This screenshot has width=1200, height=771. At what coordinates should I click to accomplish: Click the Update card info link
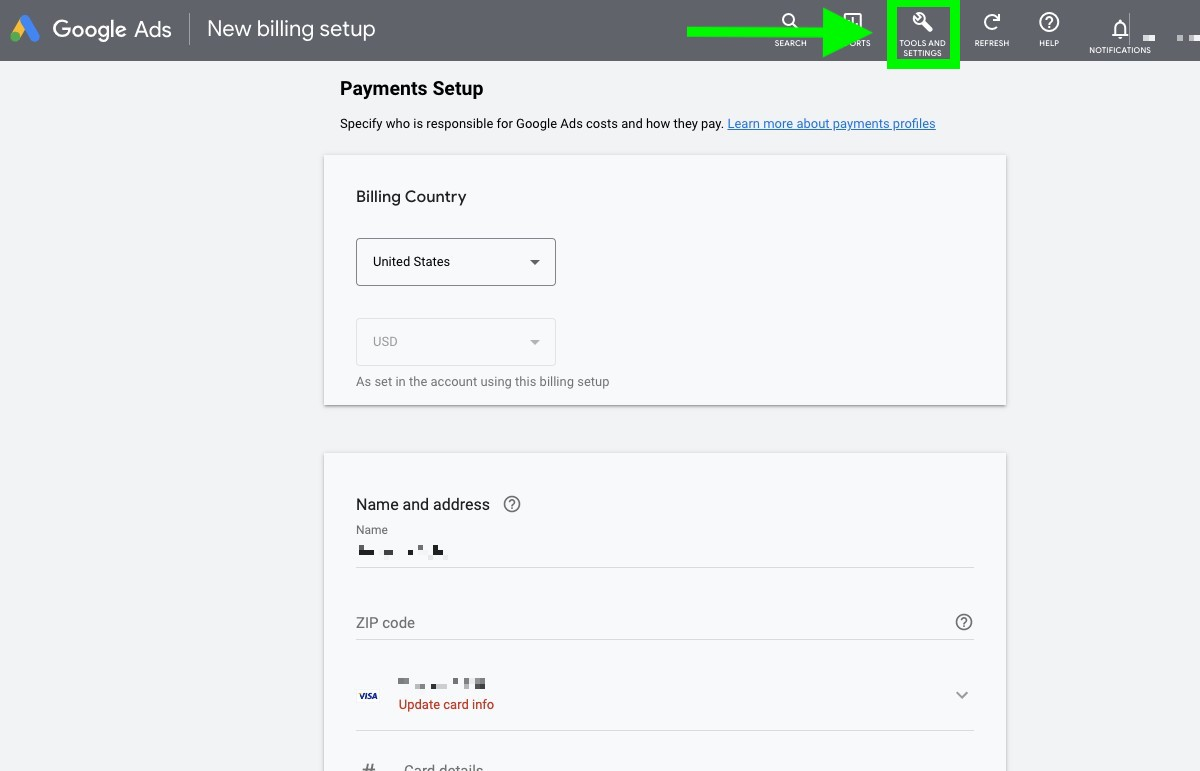[x=446, y=704]
